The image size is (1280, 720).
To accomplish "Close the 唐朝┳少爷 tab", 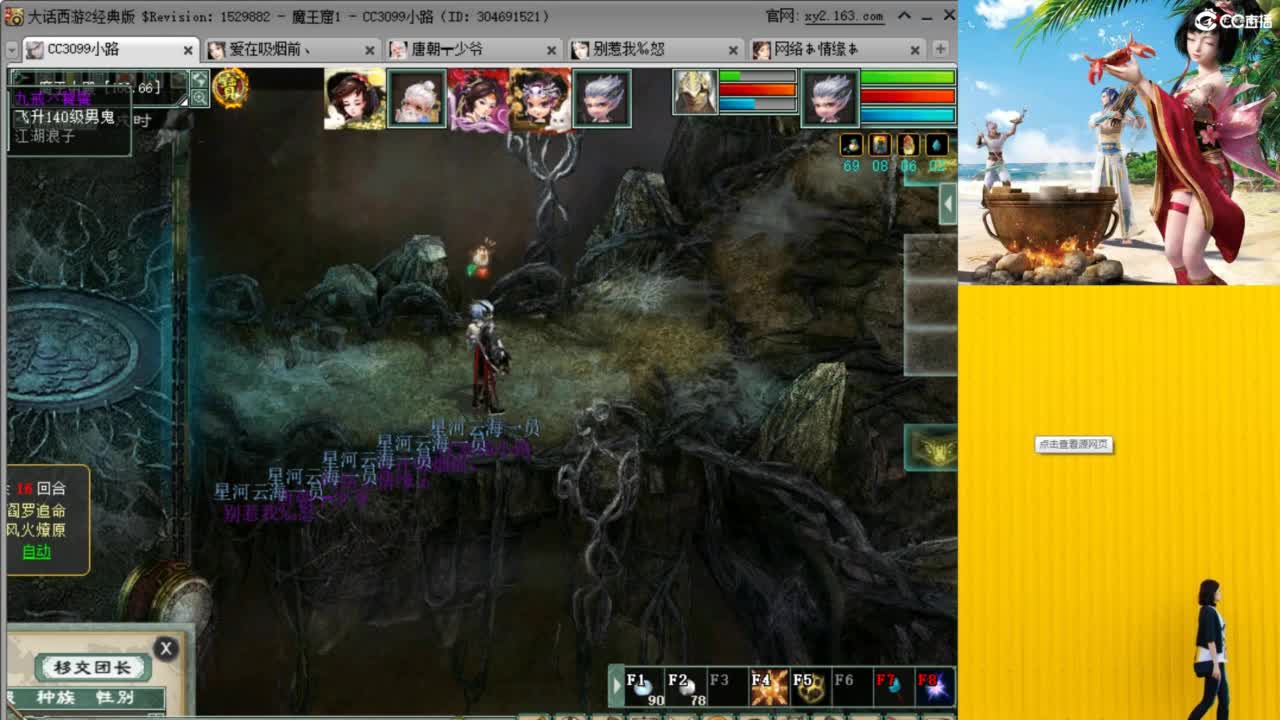I will pos(552,50).
